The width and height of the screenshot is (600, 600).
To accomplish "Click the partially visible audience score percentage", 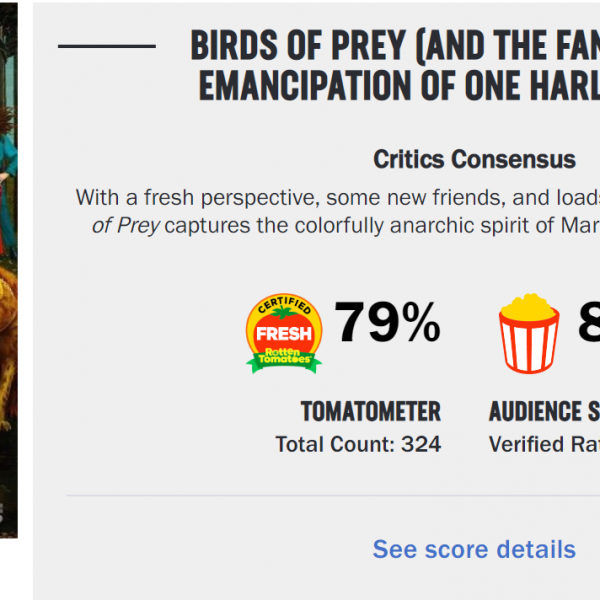I will (x=588, y=323).
